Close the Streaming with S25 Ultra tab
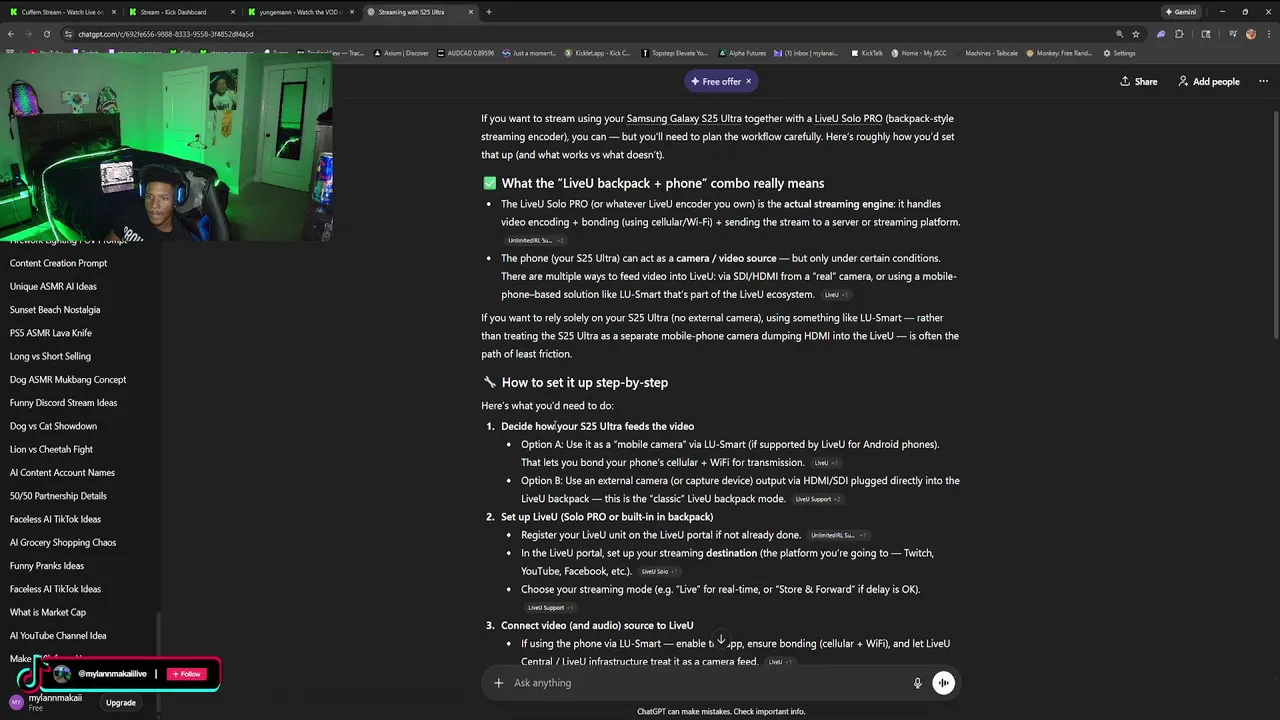 tap(471, 12)
